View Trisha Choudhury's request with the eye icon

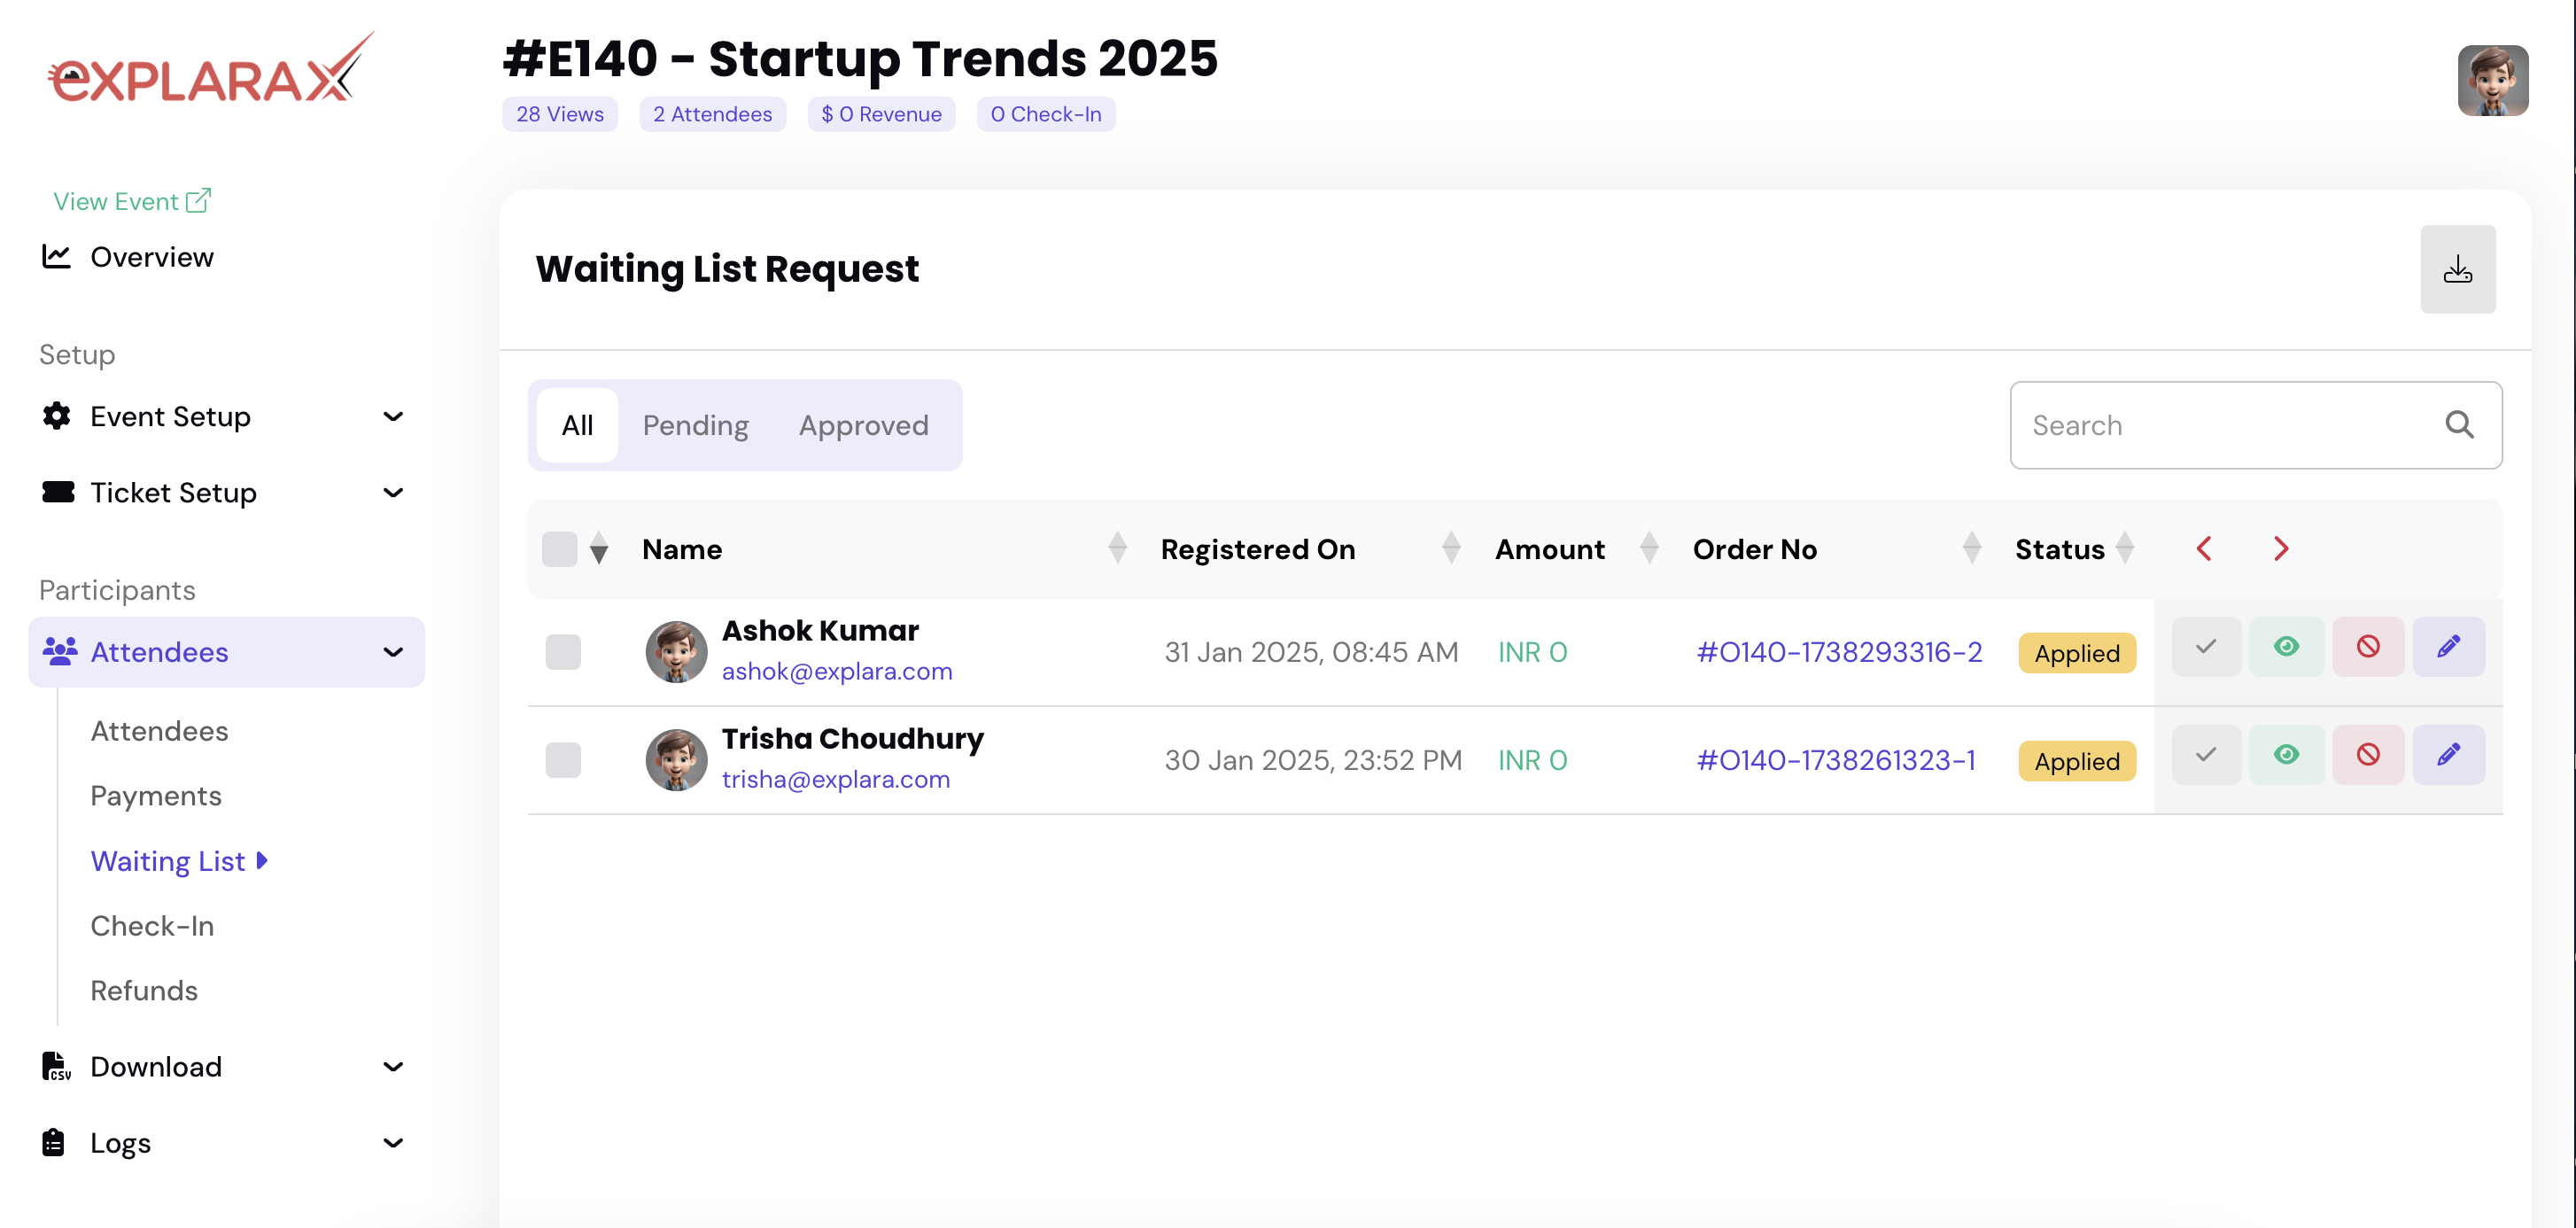[x=2286, y=755]
